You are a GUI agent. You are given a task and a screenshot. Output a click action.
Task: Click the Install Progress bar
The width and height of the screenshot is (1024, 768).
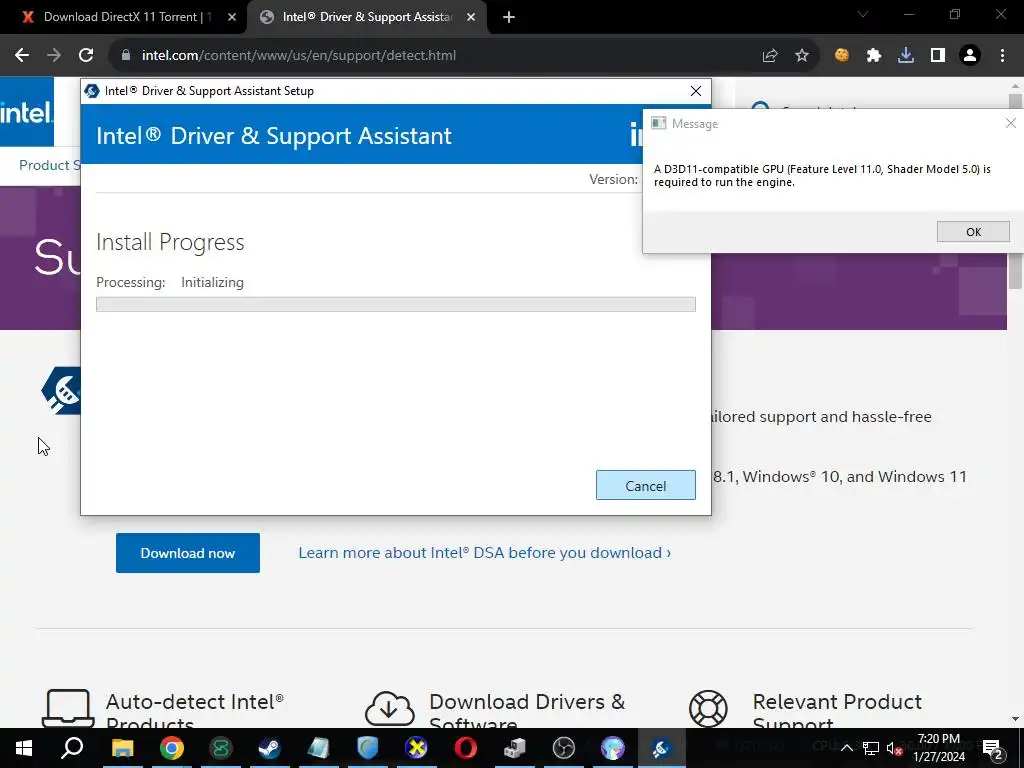point(396,304)
